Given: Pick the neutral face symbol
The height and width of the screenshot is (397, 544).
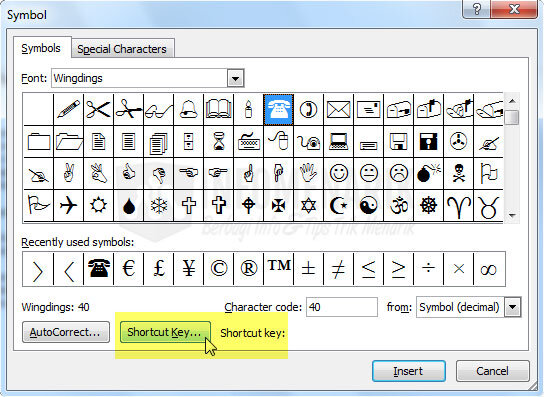Looking at the screenshot, I should (368, 173).
